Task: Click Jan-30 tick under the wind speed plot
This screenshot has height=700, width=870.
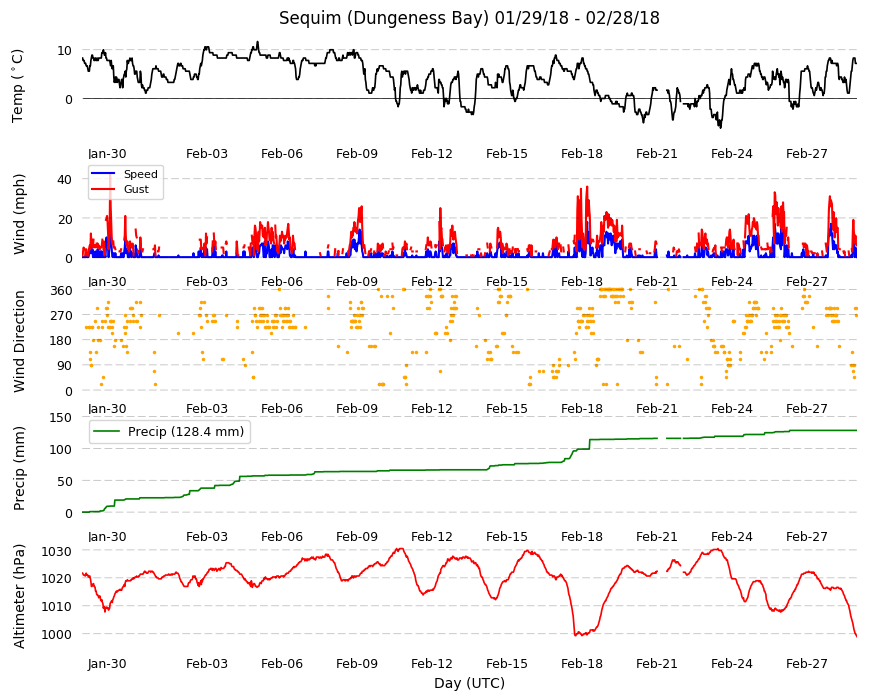Action: [107, 281]
